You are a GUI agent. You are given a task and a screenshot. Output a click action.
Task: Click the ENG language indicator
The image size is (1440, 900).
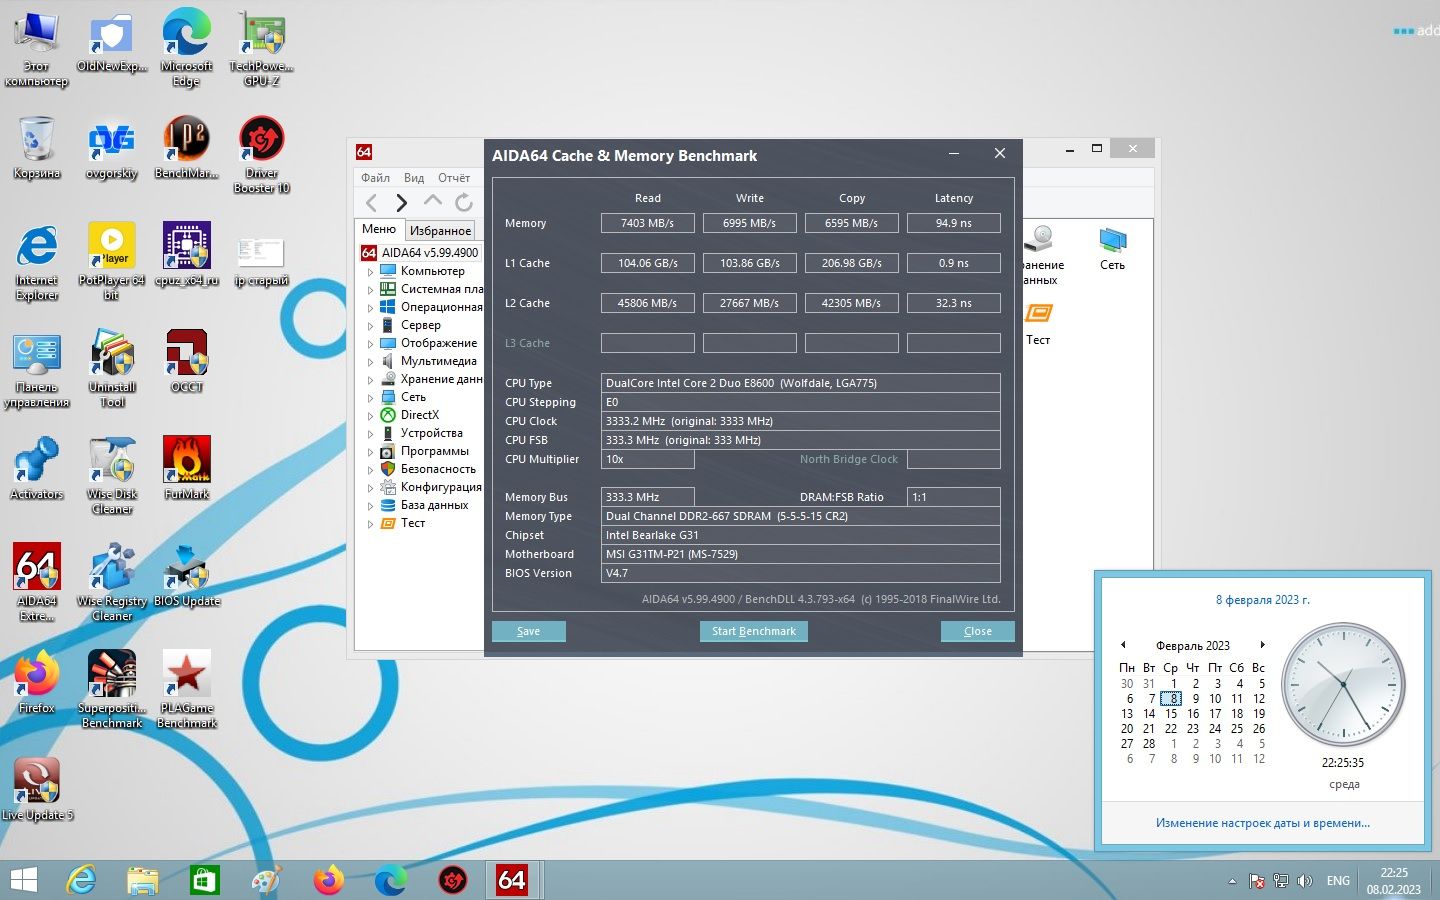tap(1338, 881)
